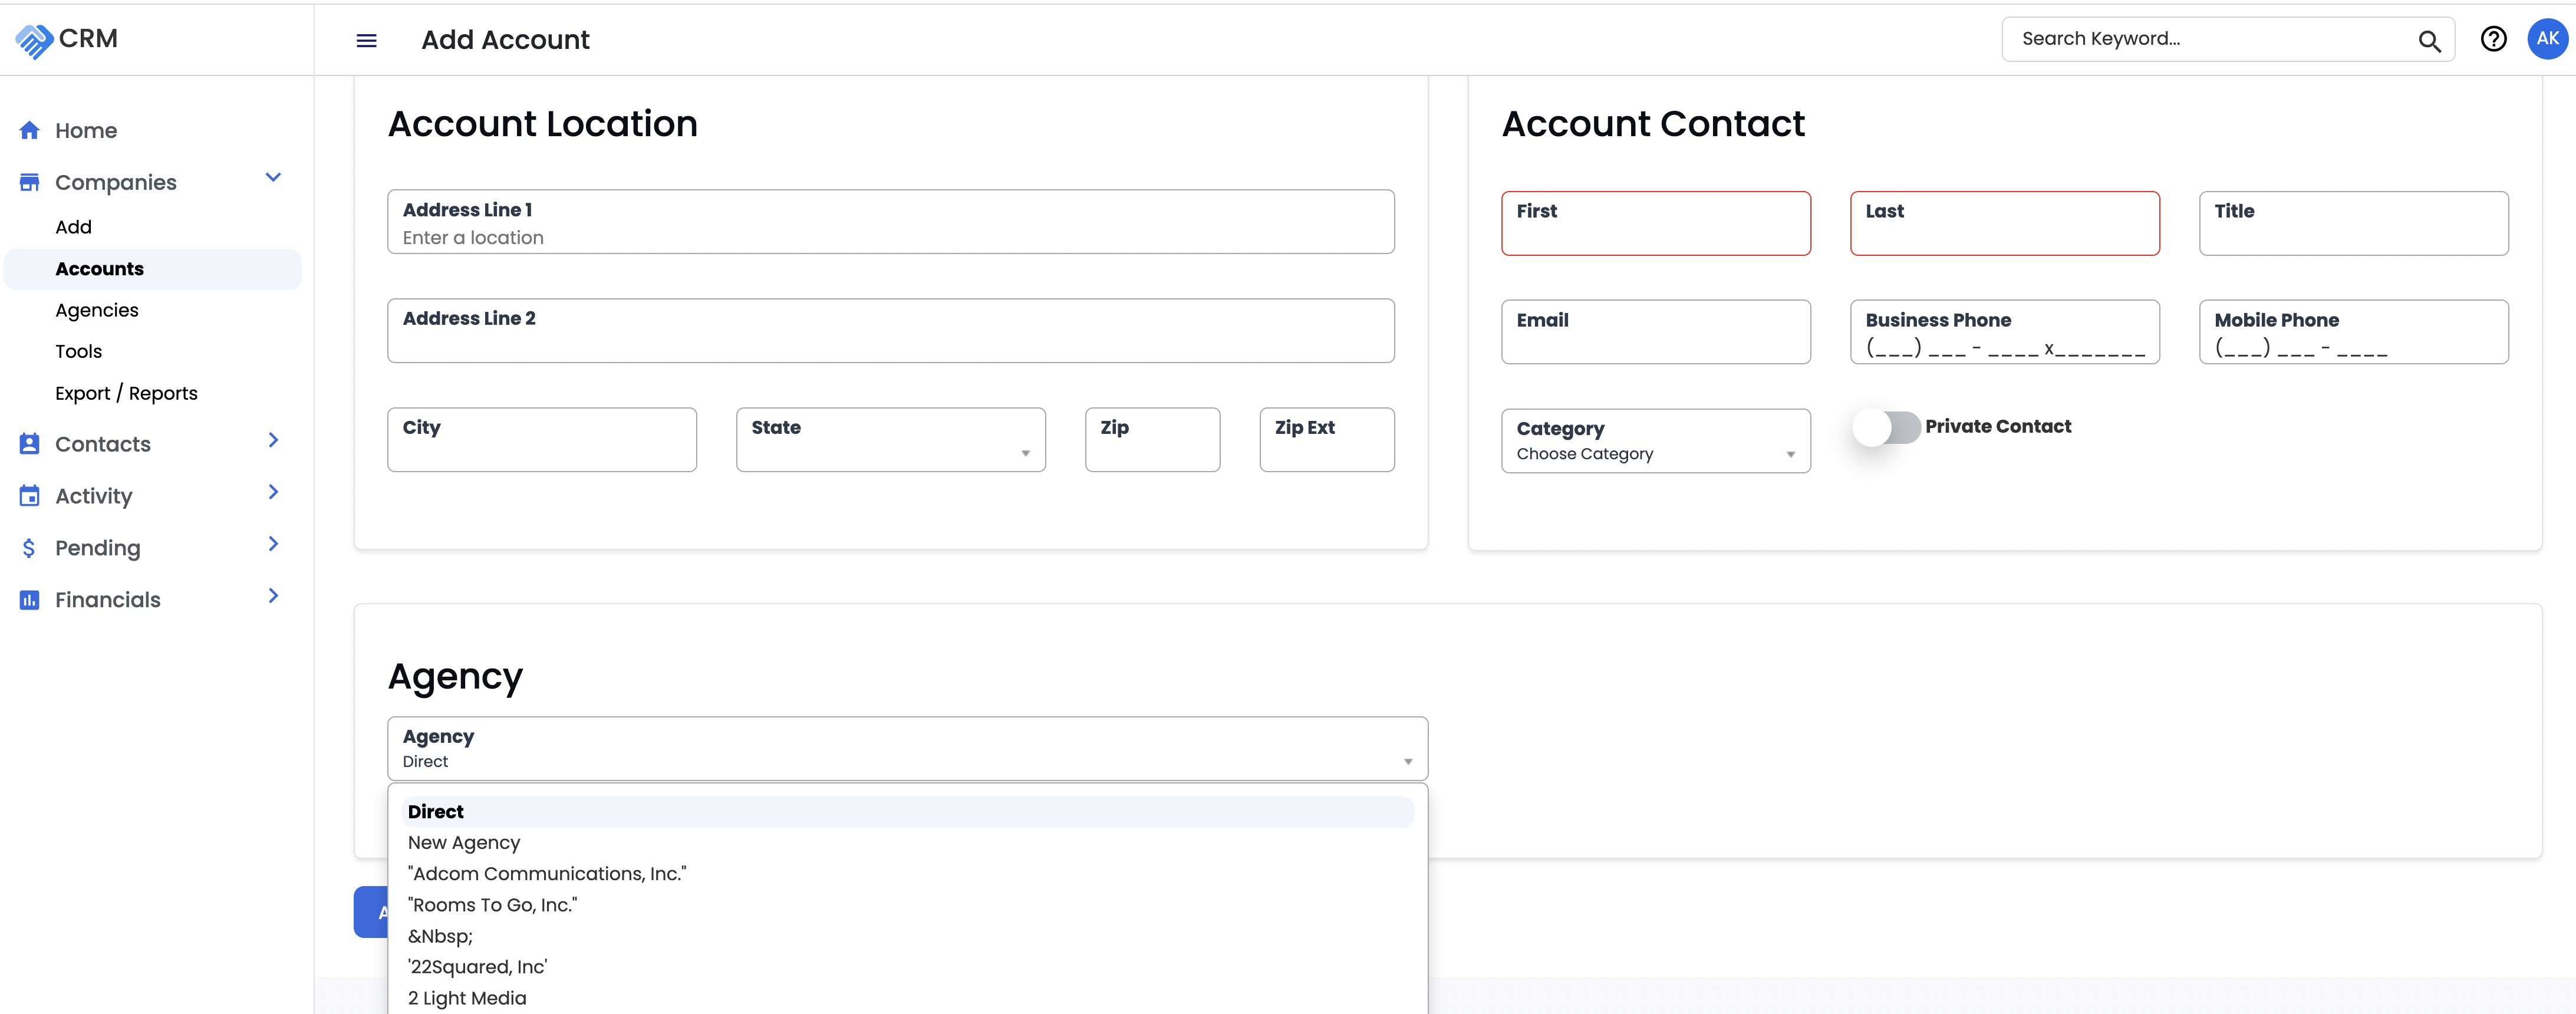The height and width of the screenshot is (1014, 2576).
Task: Click the Contacts badge icon
Action: pos(30,444)
